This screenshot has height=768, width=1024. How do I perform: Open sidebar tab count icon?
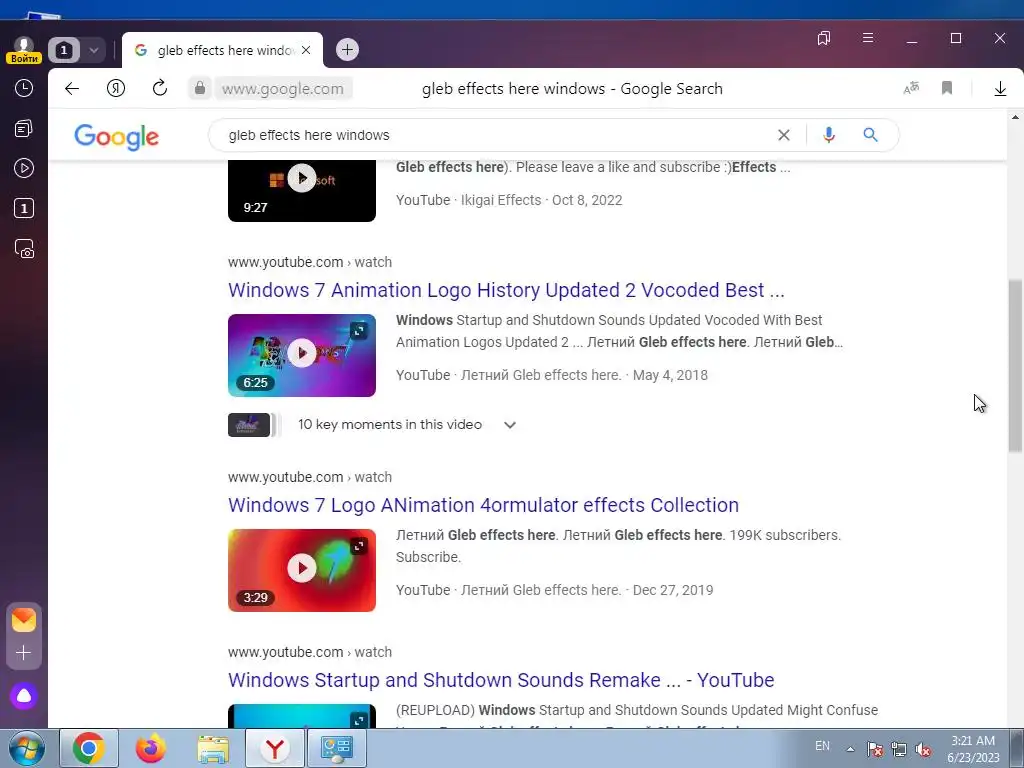[x=24, y=208]
